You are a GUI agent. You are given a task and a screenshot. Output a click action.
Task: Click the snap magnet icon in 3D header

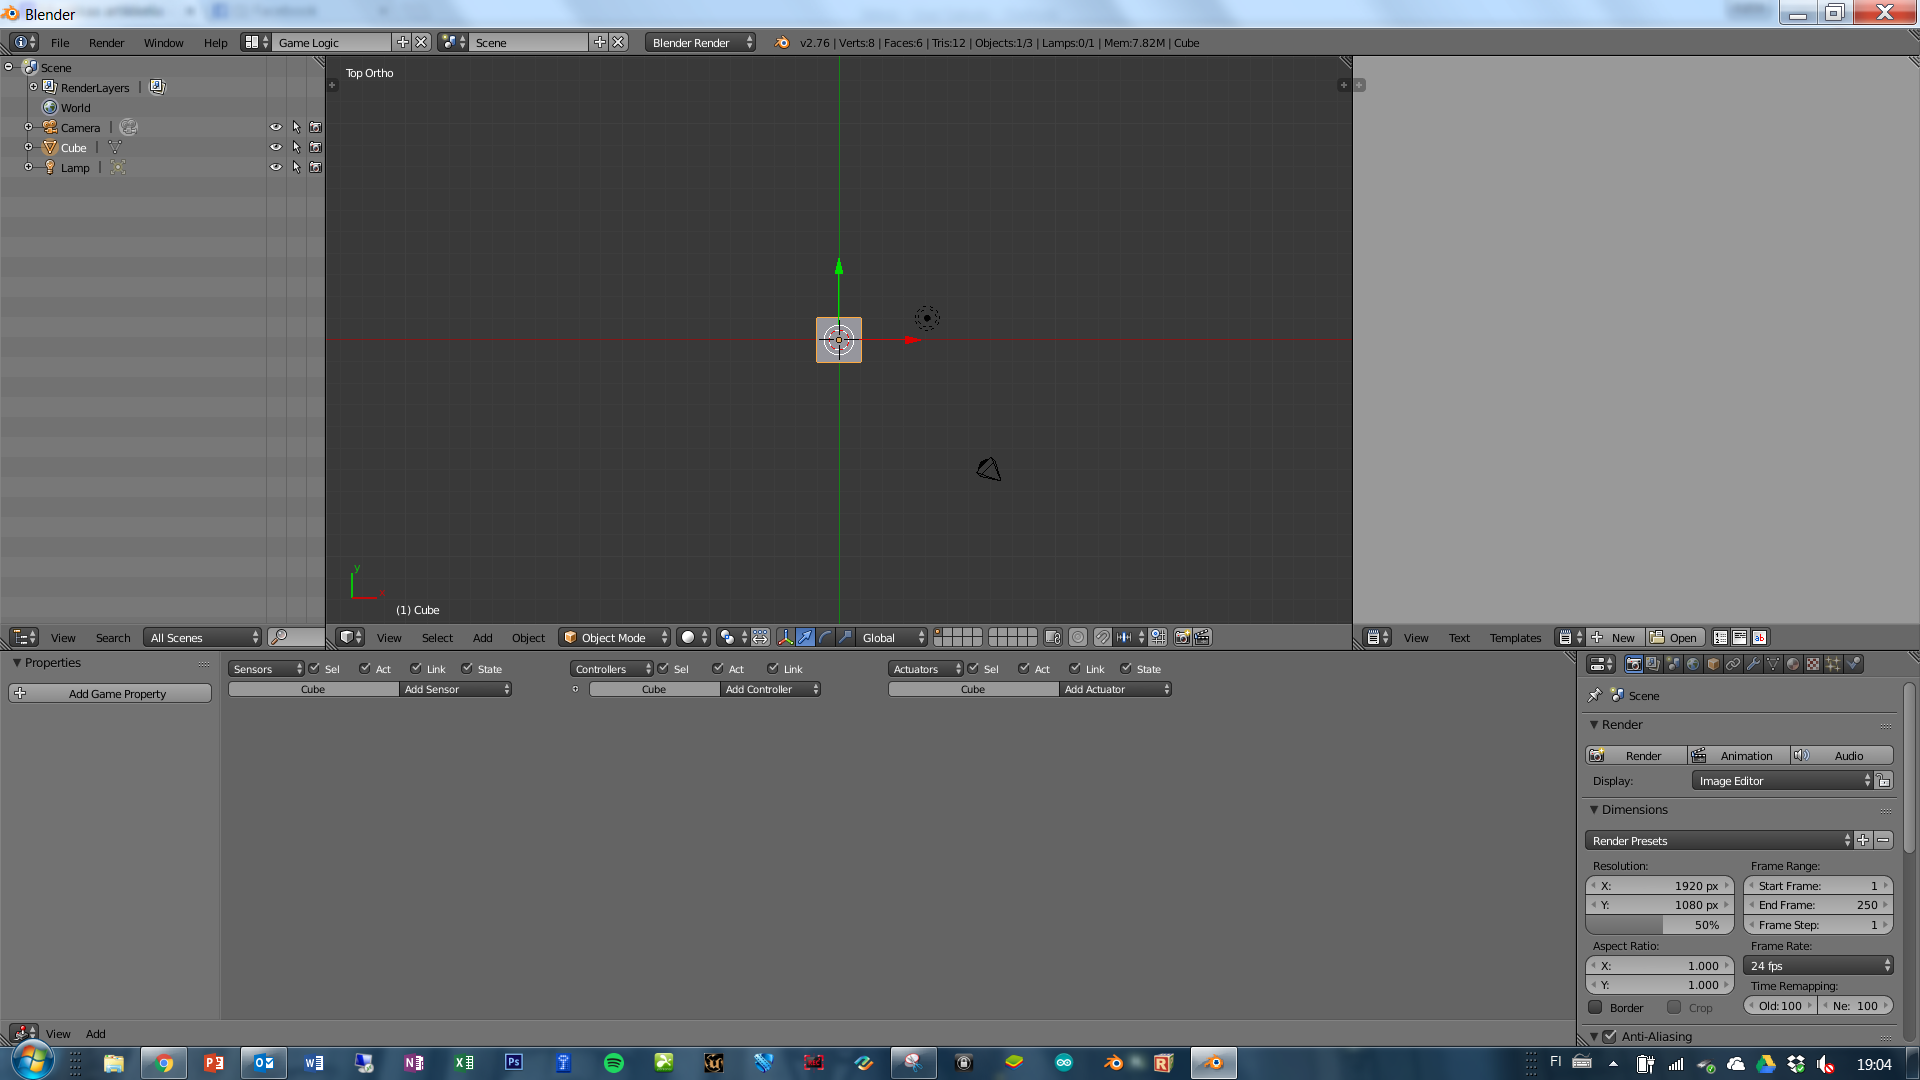click(x=1102, y=637)
